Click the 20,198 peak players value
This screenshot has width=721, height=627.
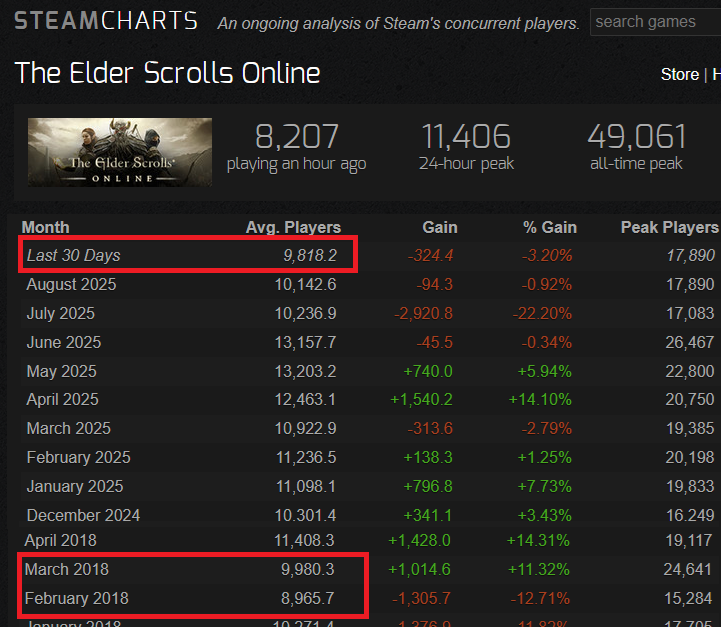(690, 457)
